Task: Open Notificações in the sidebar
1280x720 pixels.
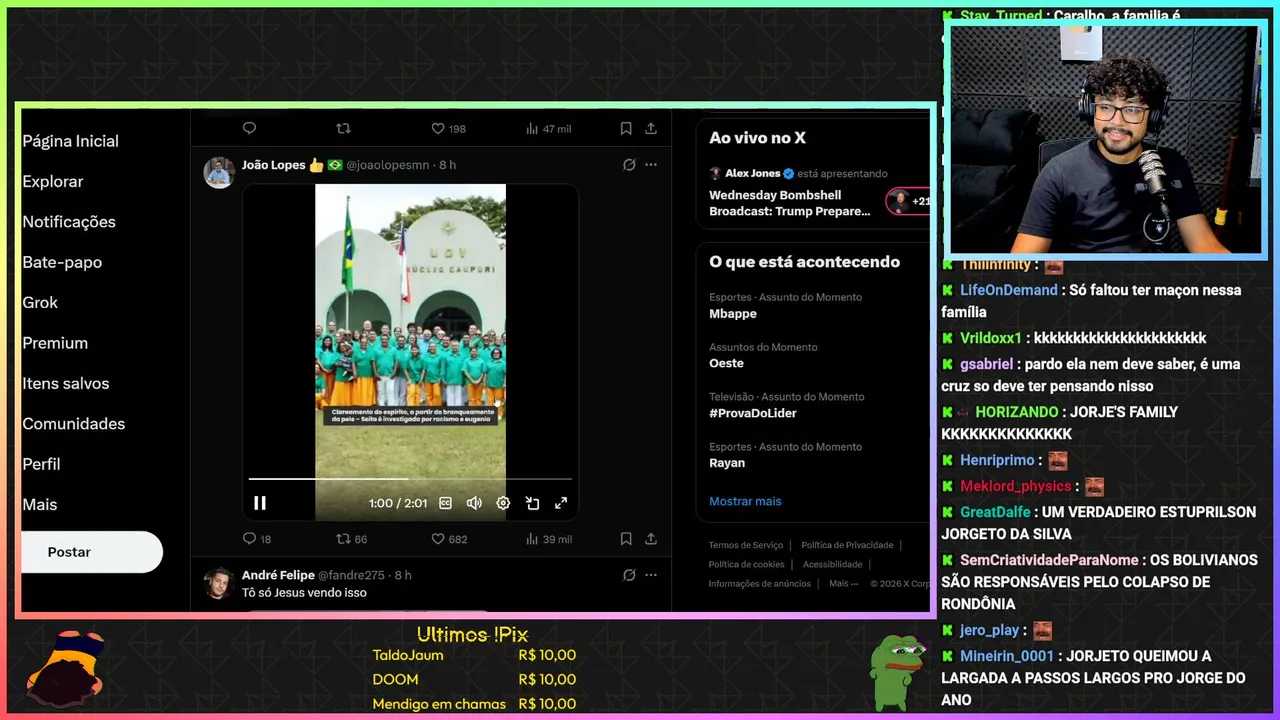Action: click(69, 222)
